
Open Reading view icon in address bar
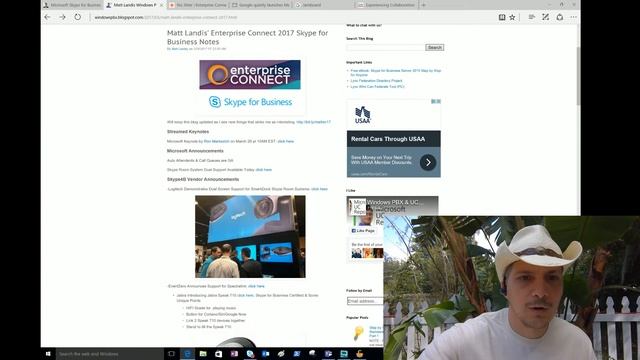[502, 17]
